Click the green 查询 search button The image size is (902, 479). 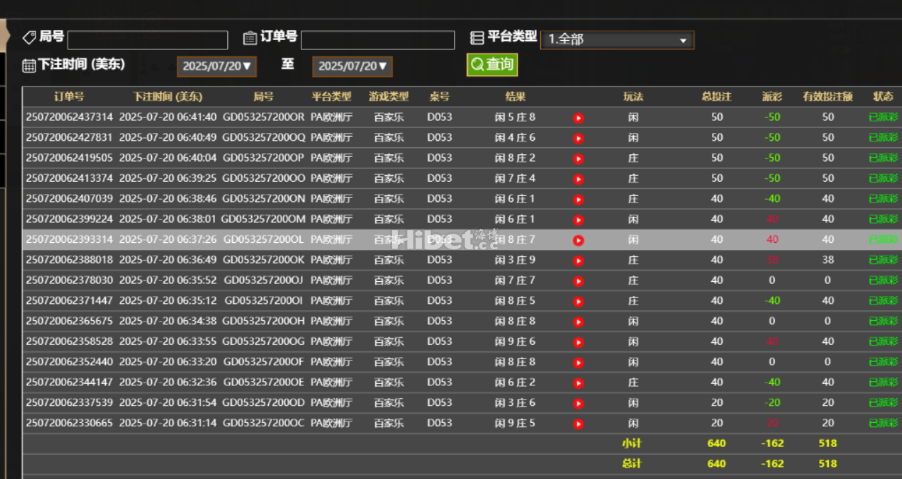point(492,65)
